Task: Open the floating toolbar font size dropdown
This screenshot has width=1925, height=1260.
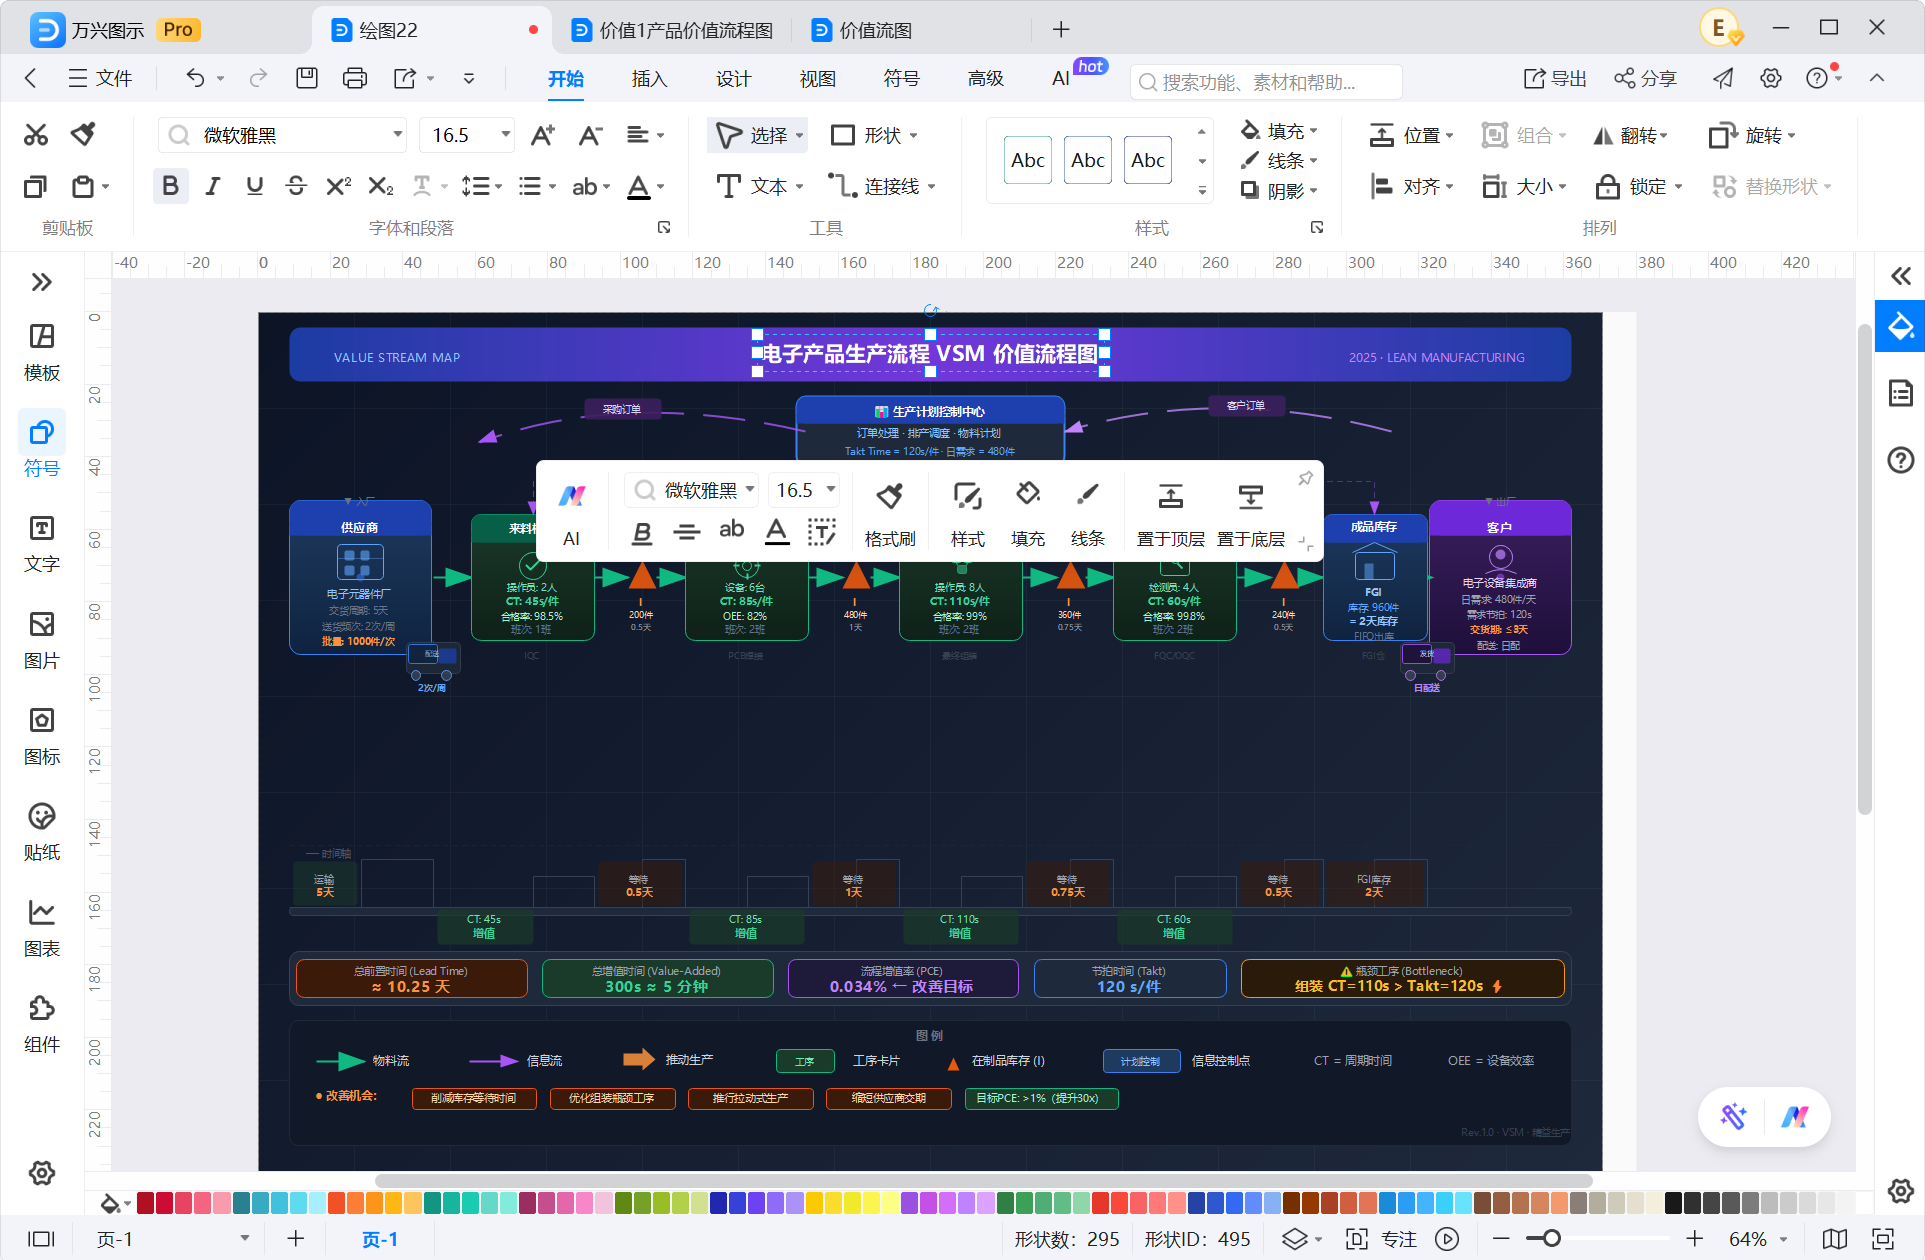Action: coord(831,490)
